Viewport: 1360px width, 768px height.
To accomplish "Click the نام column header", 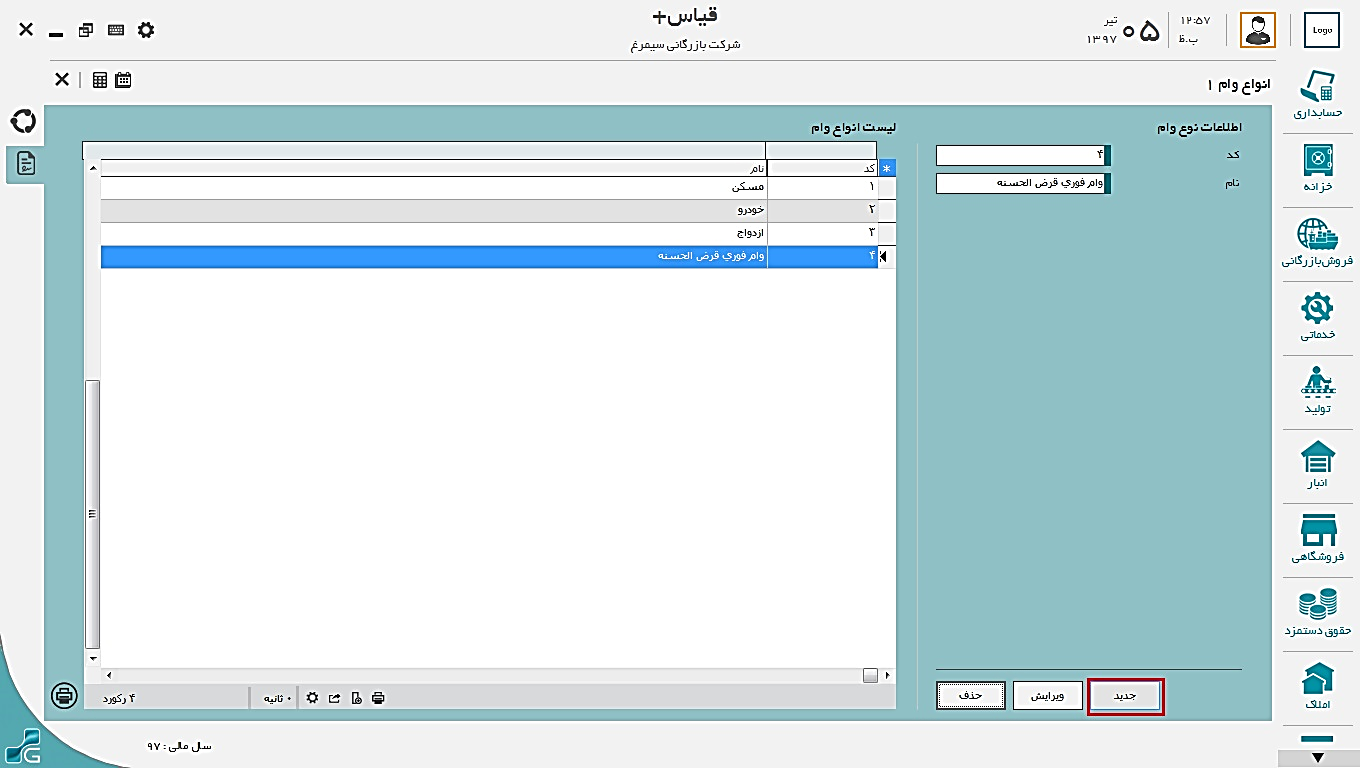I will 433,169.
